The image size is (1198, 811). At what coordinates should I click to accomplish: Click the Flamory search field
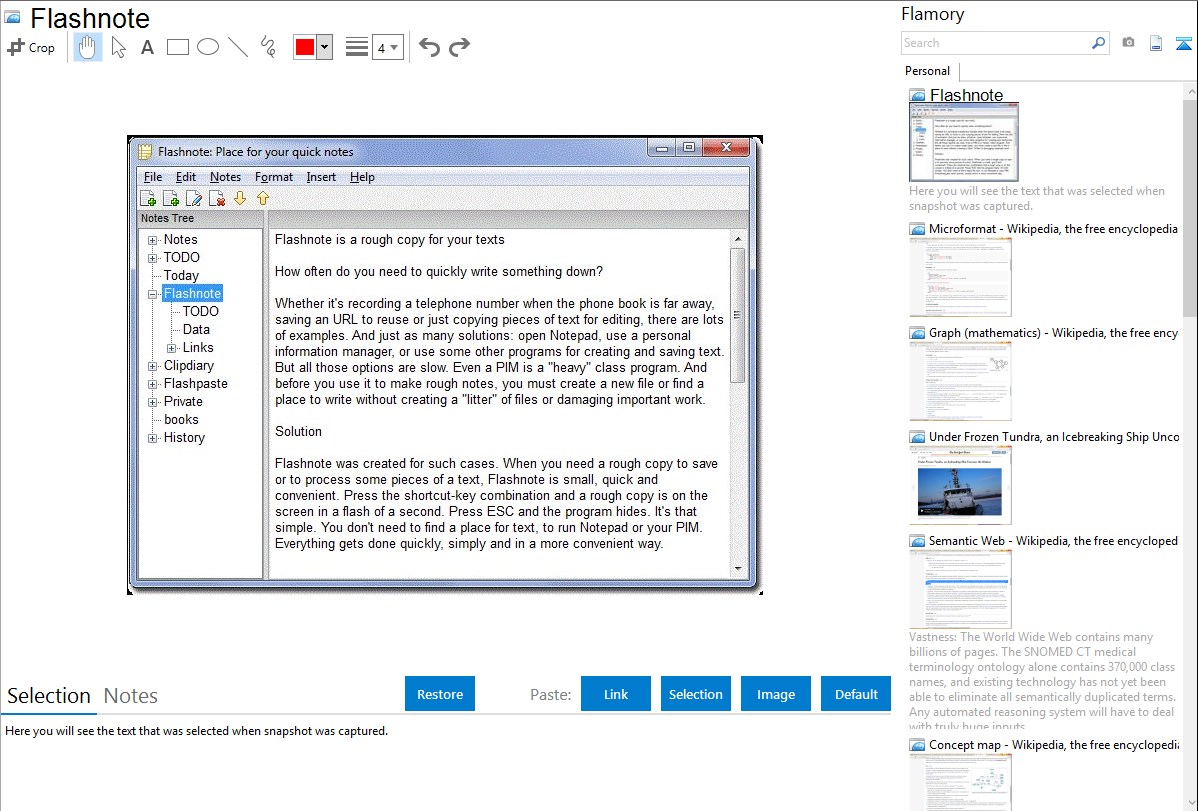tap(995, 43)
